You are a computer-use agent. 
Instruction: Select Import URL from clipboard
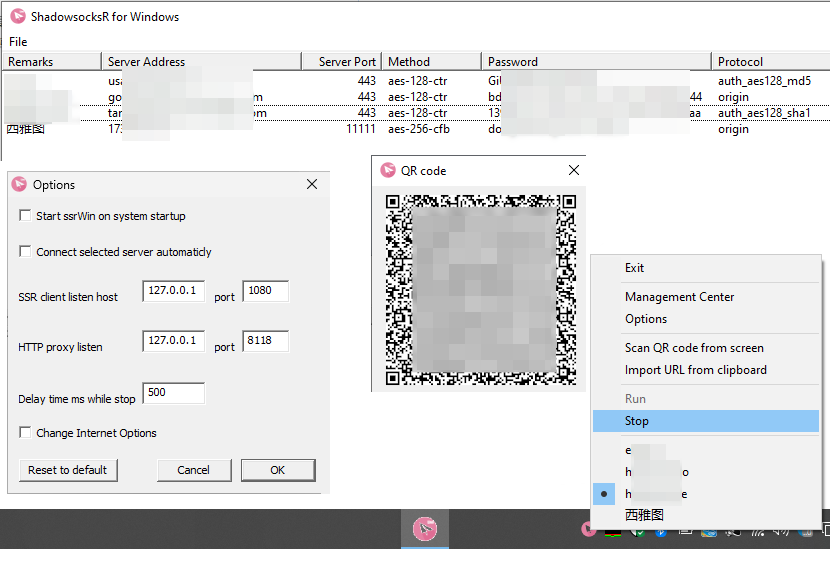pyautogui.click(x=706, y=370)
